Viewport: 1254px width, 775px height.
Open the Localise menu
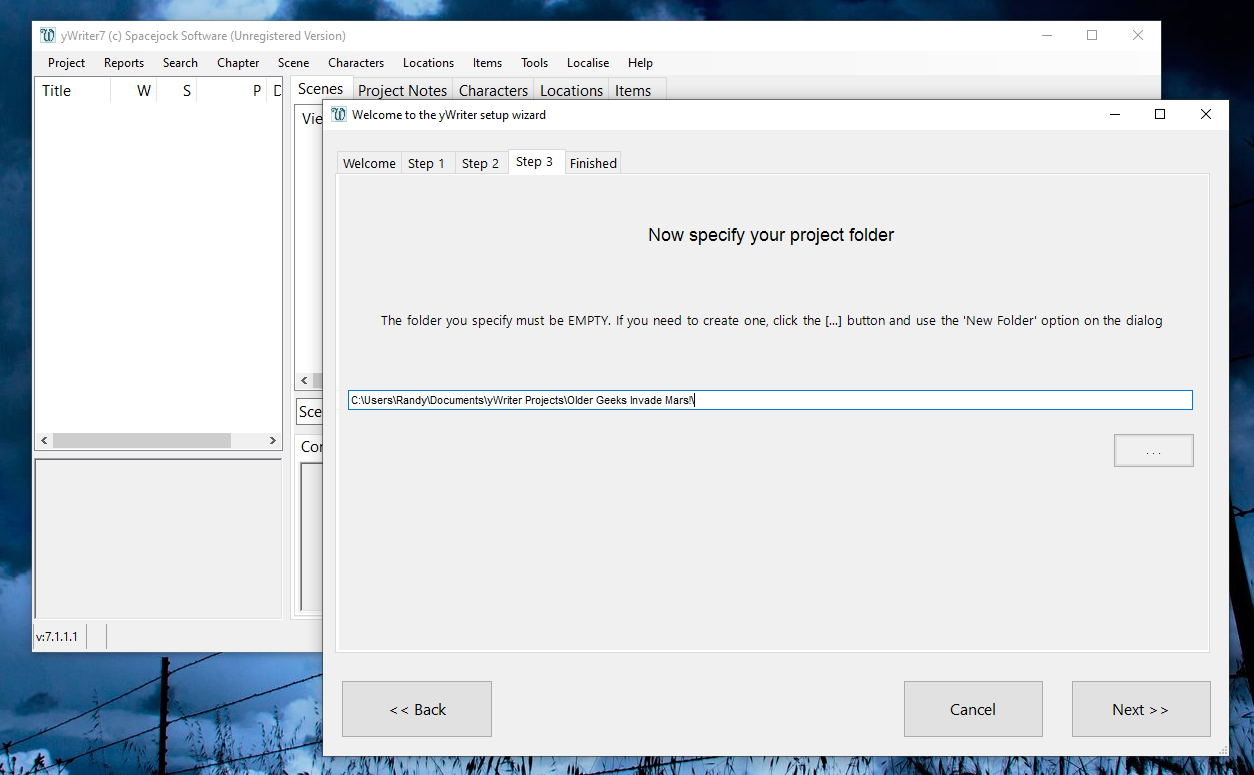coord(588,63)
